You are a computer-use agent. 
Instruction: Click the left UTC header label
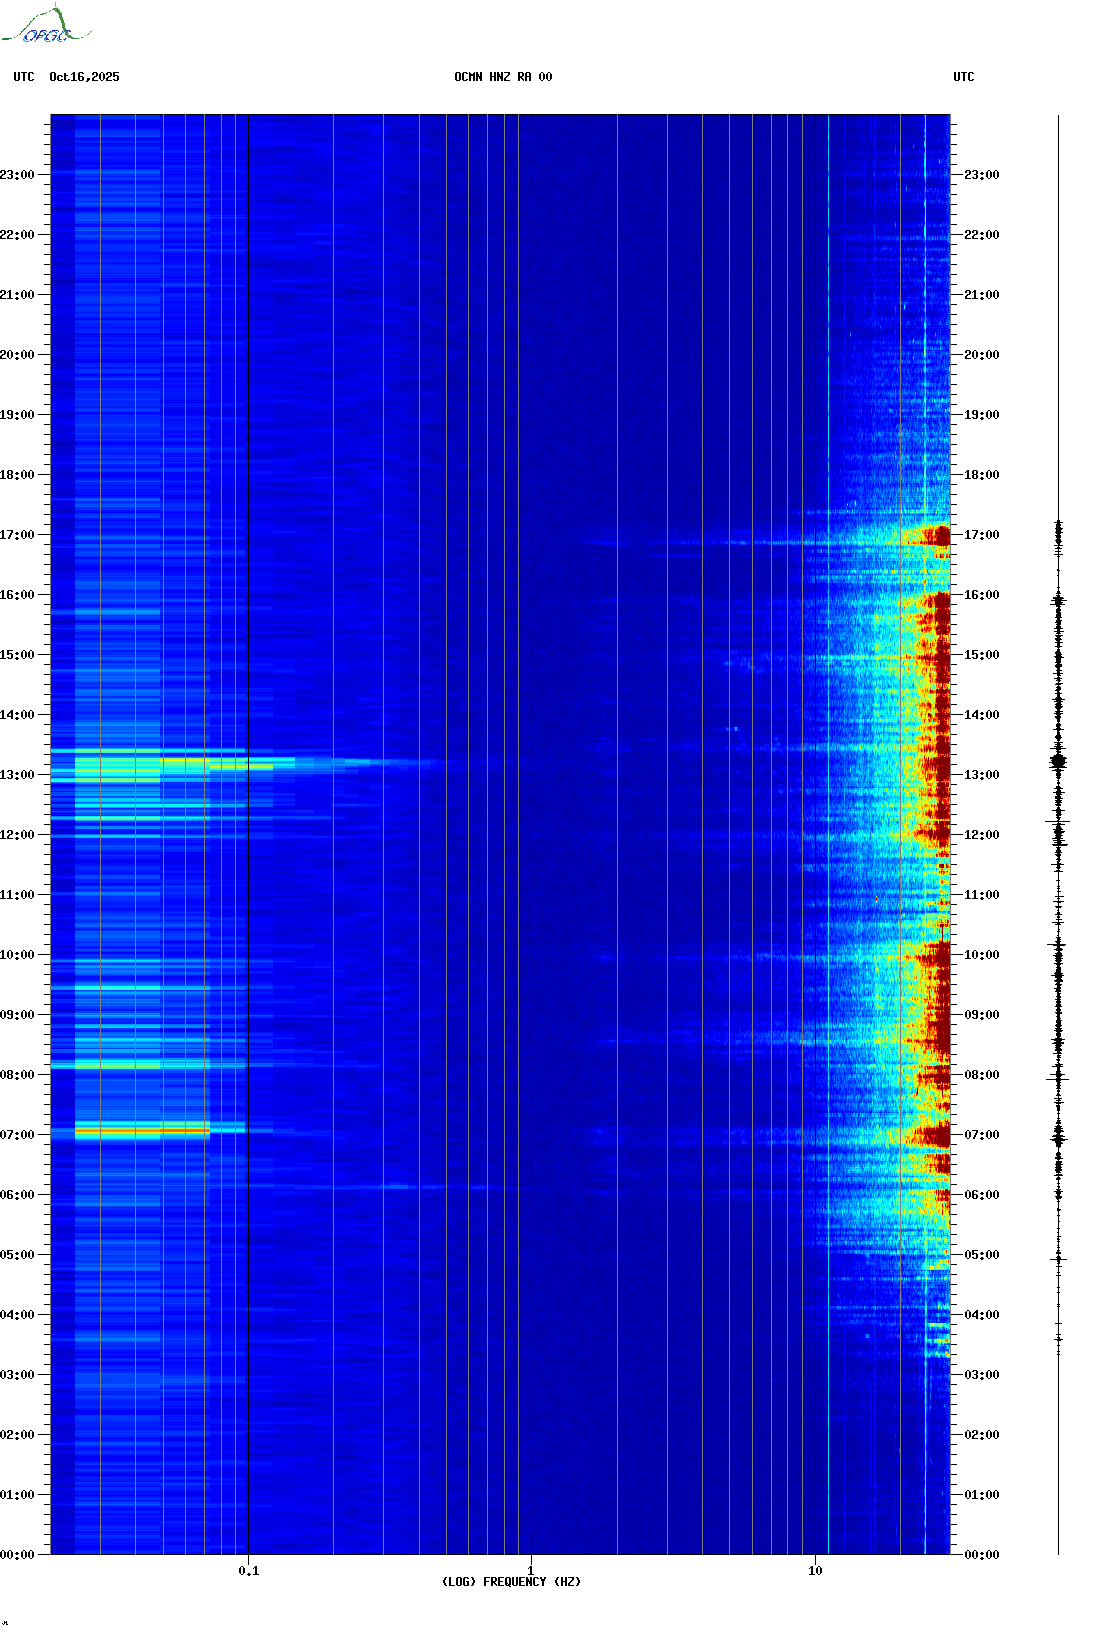24,77
